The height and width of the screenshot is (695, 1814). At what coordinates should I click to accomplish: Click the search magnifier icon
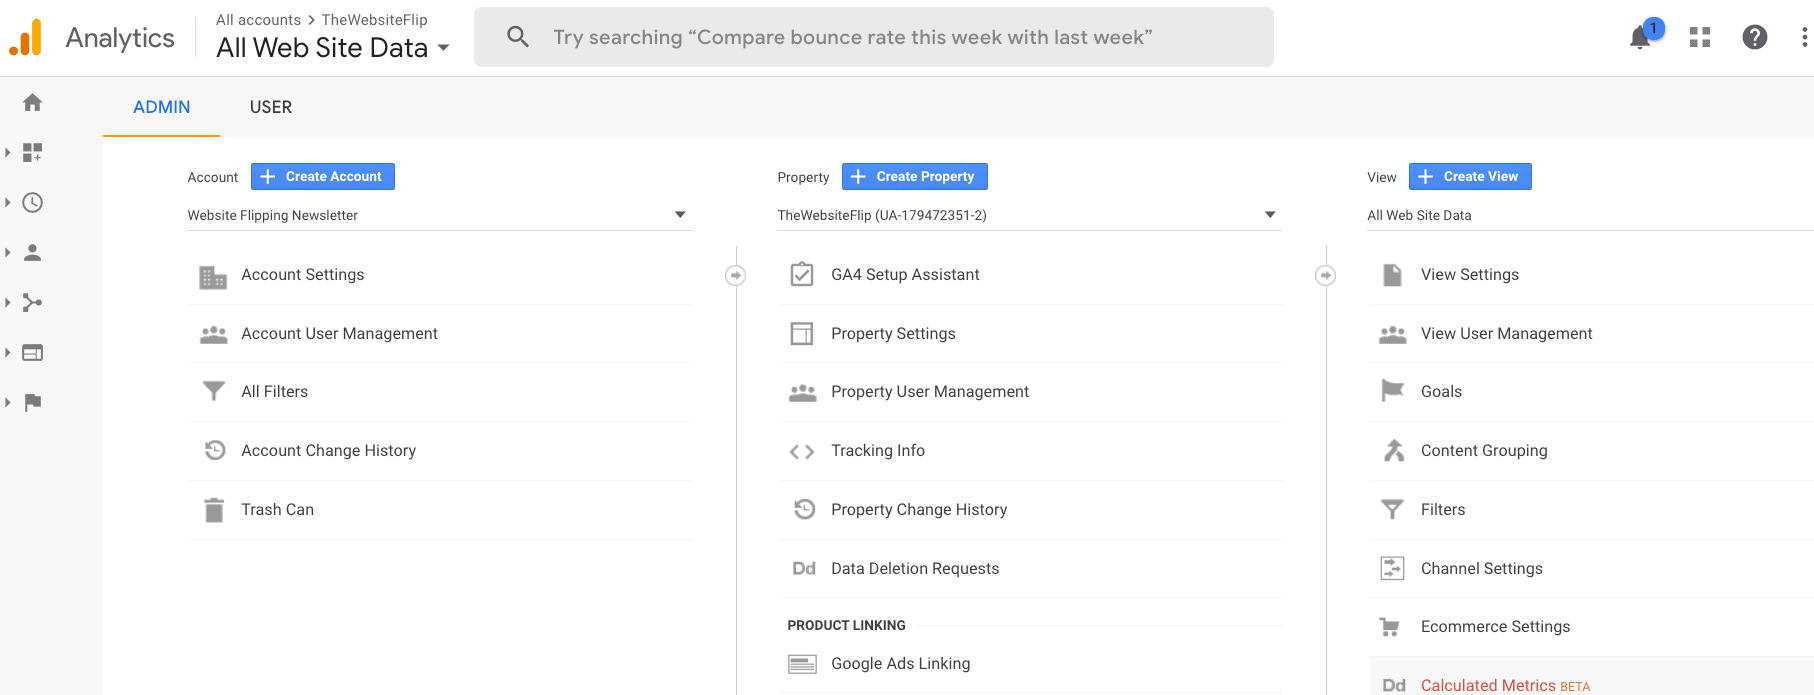(x=518, y=37)
